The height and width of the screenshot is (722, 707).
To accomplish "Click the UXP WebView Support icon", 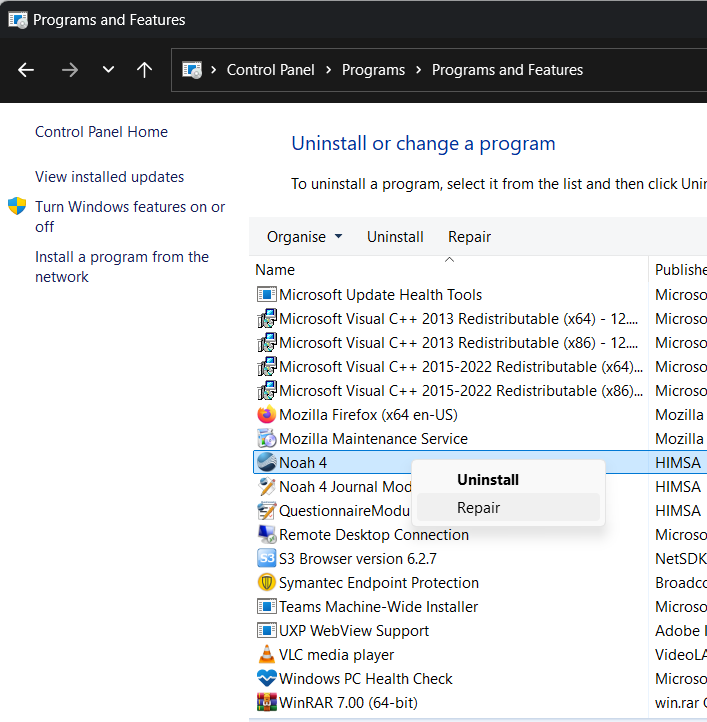I will (x=266, y=630).
